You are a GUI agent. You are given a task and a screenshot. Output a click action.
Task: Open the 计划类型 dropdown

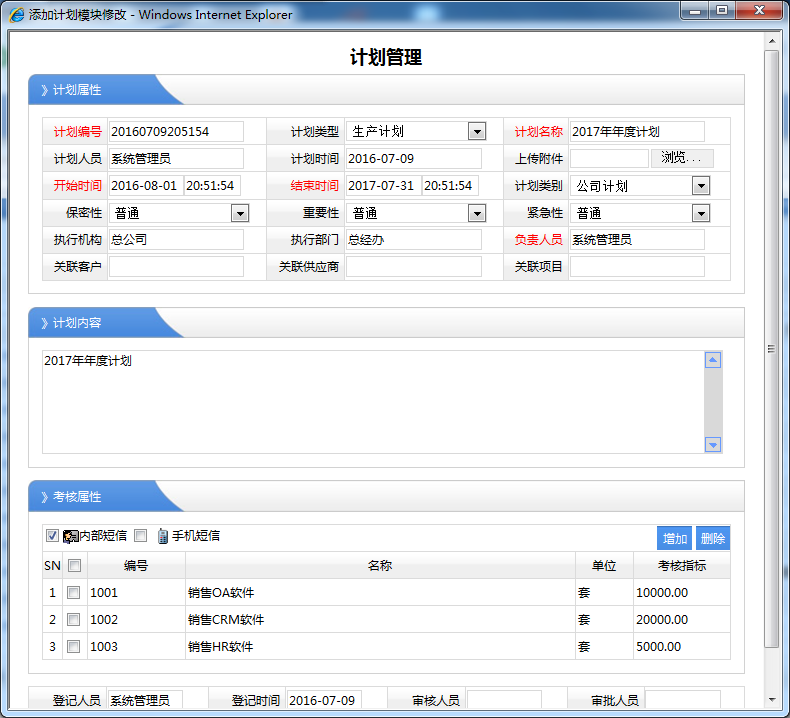click(x=477, y=132)
